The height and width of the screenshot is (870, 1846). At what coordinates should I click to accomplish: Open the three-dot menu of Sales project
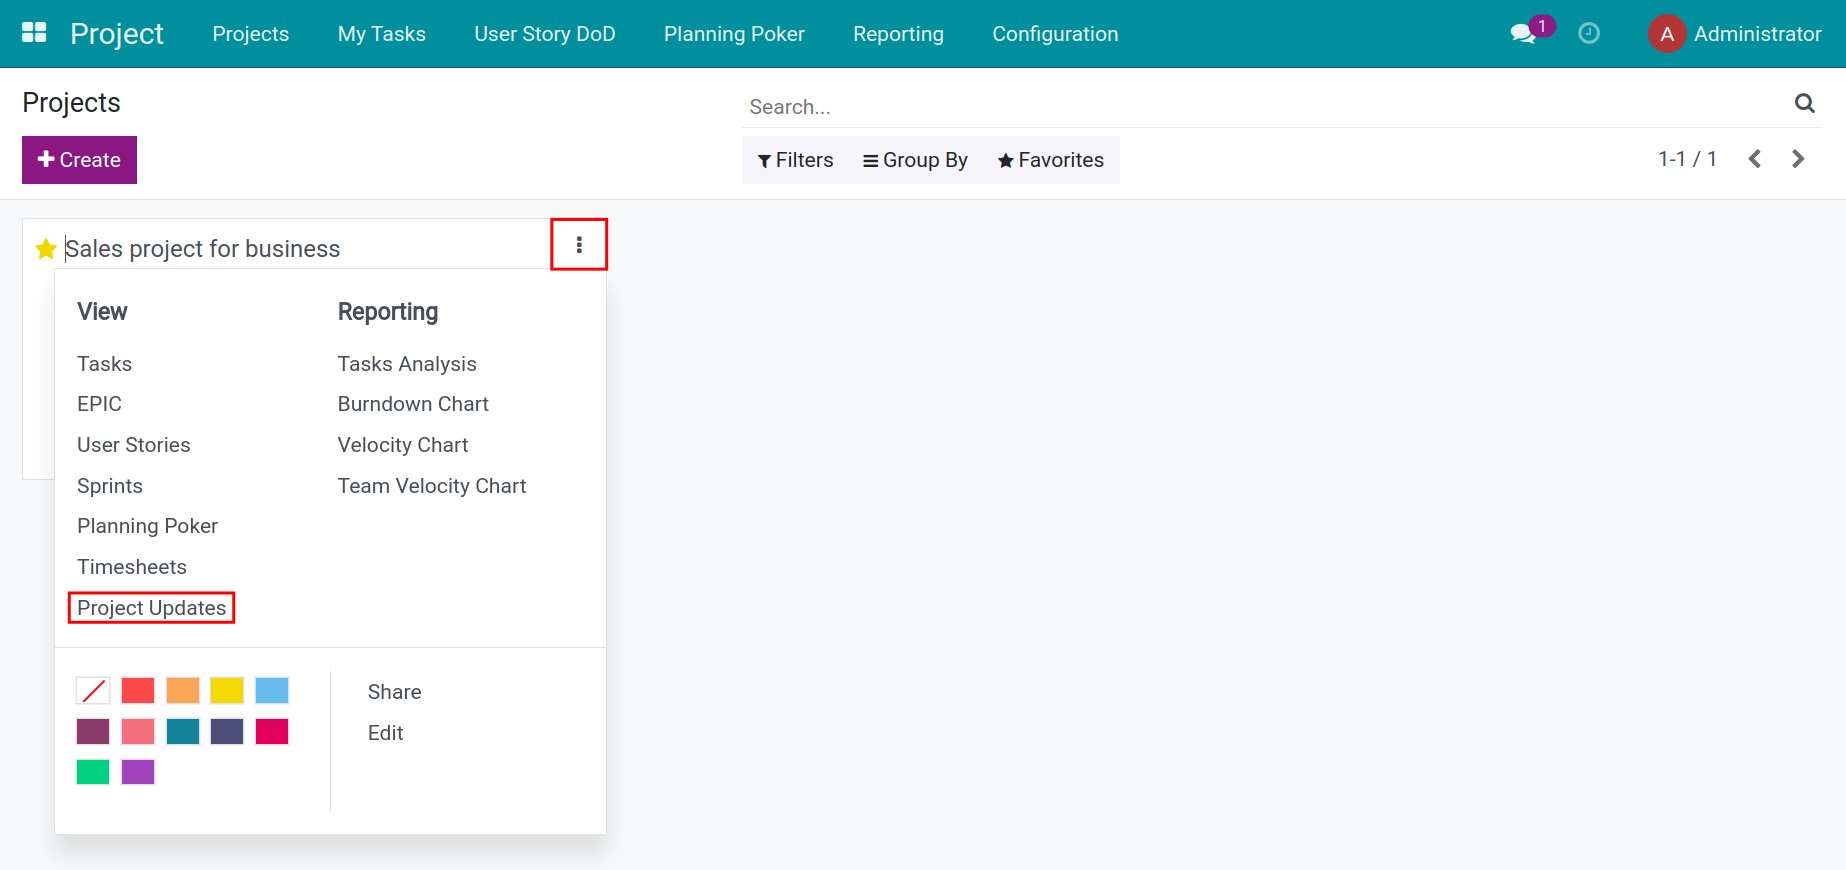coord(579,245)
